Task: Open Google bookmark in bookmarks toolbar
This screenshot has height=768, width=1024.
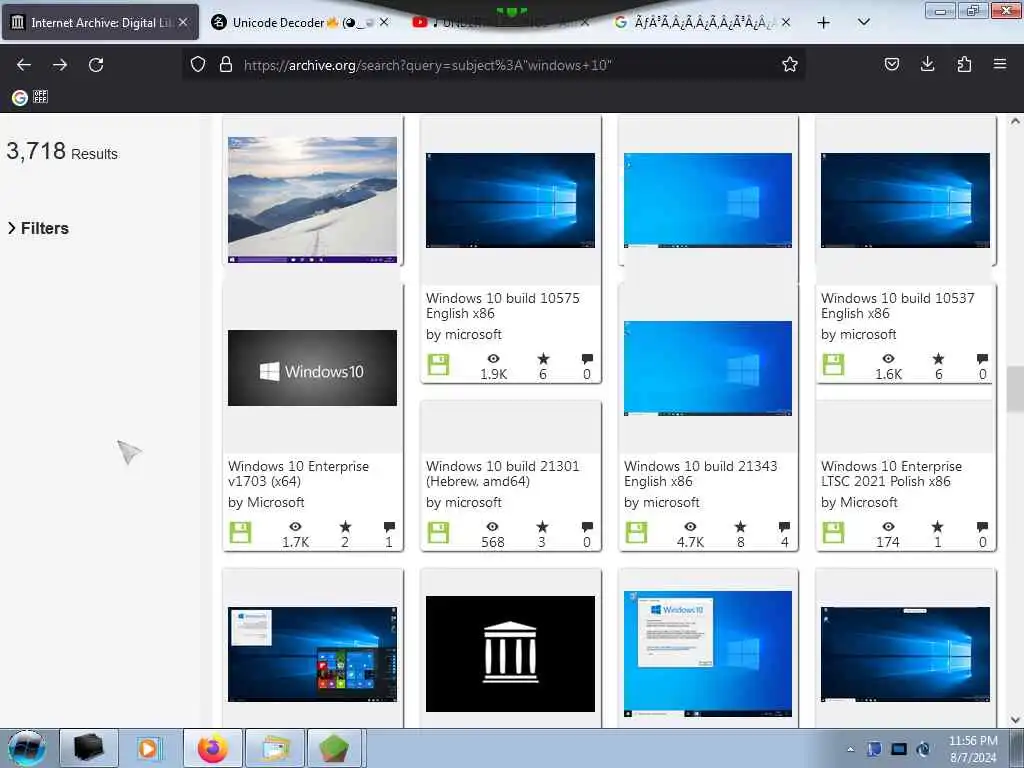Action: coord(20,97)
